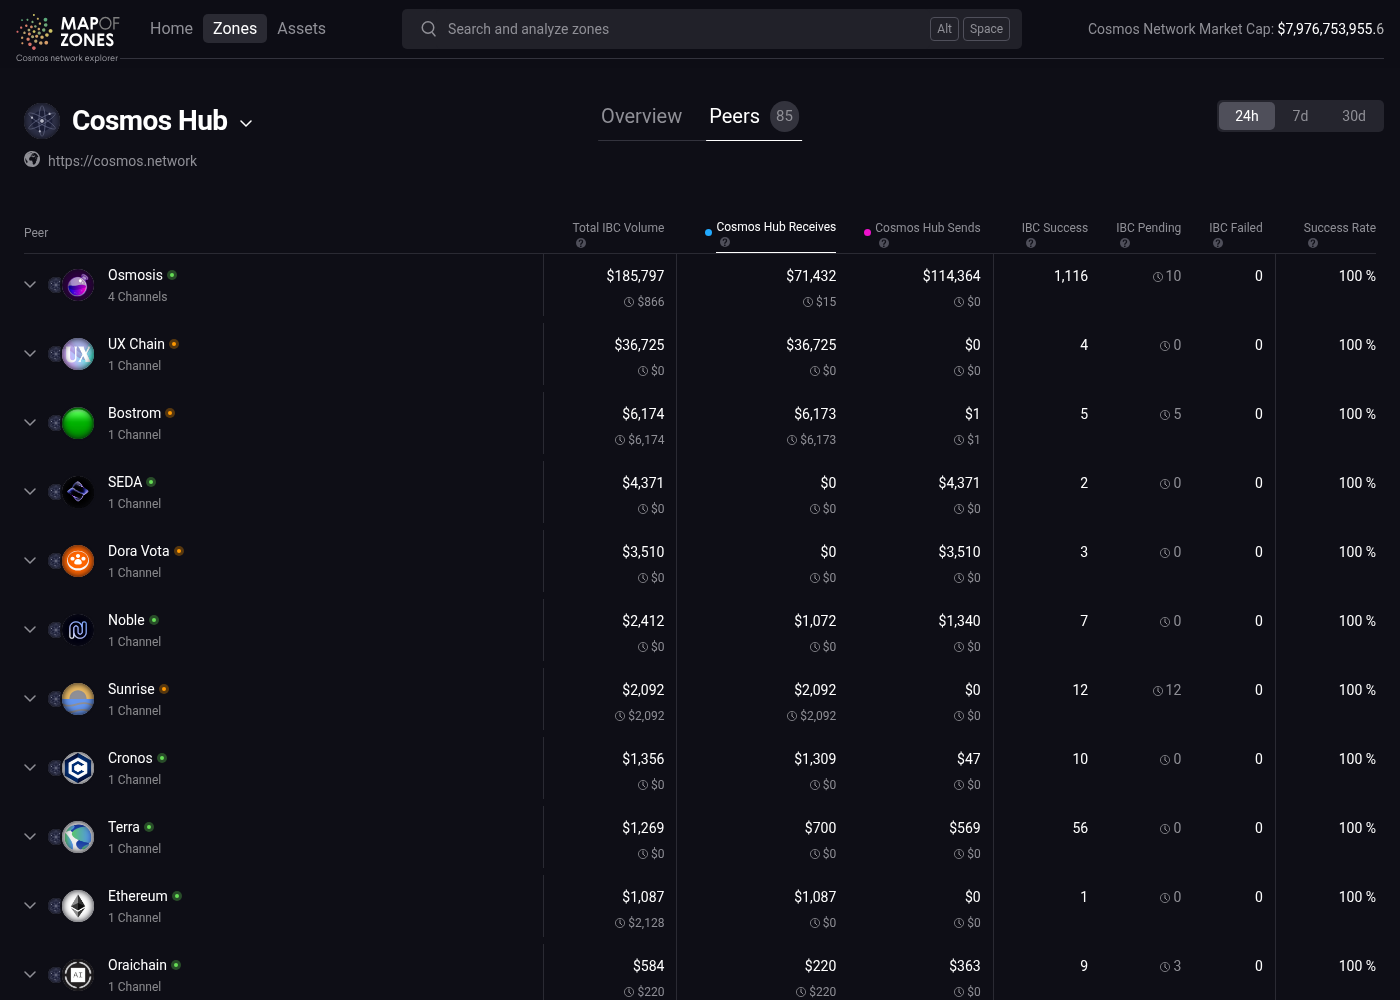
Task: Sort by IBC Success column
Action: coord(1055,228)
